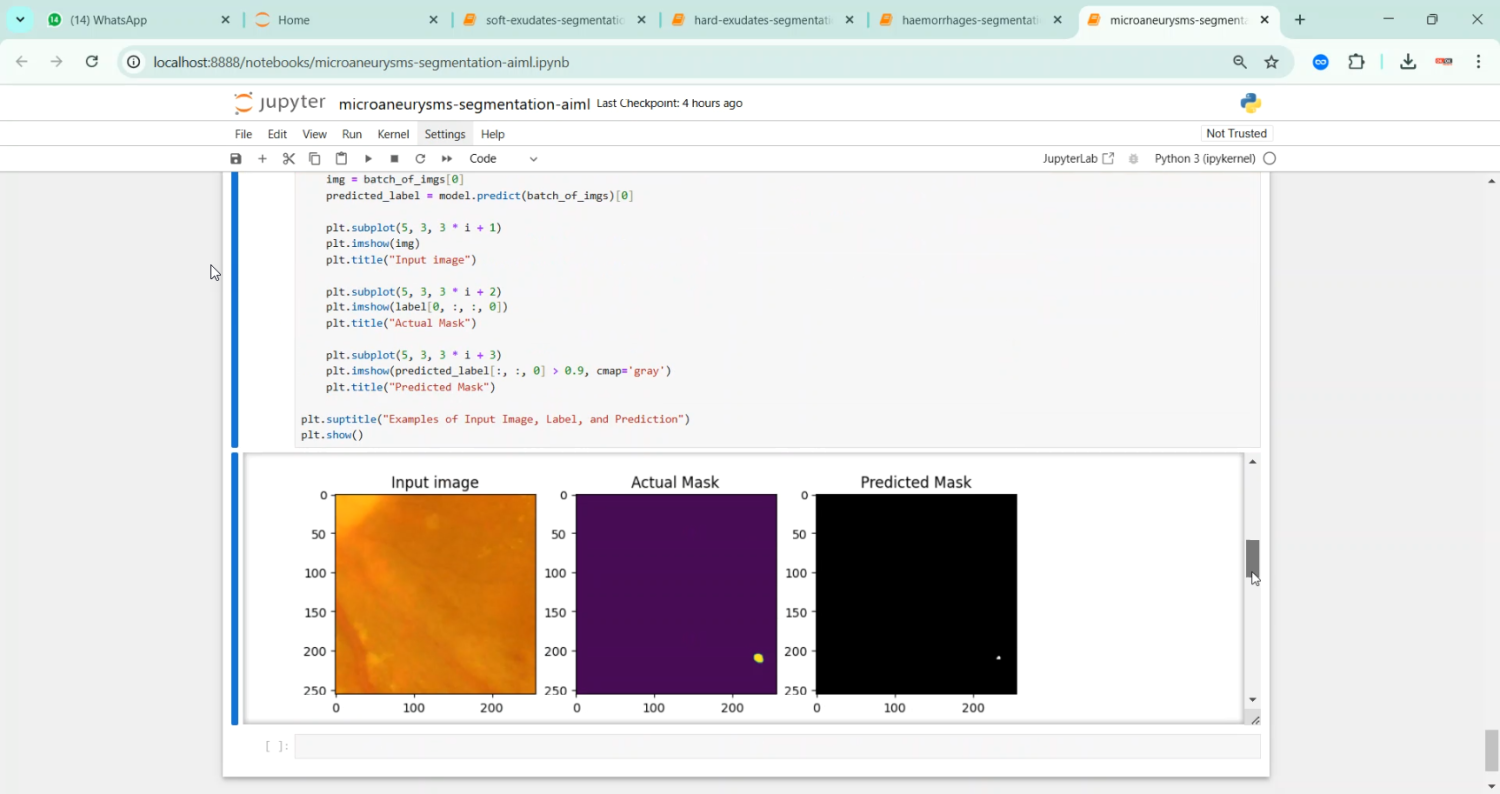1500x794 pixels.
Task: Click the output area scrollbar thumb
Action: point(1252,557)
